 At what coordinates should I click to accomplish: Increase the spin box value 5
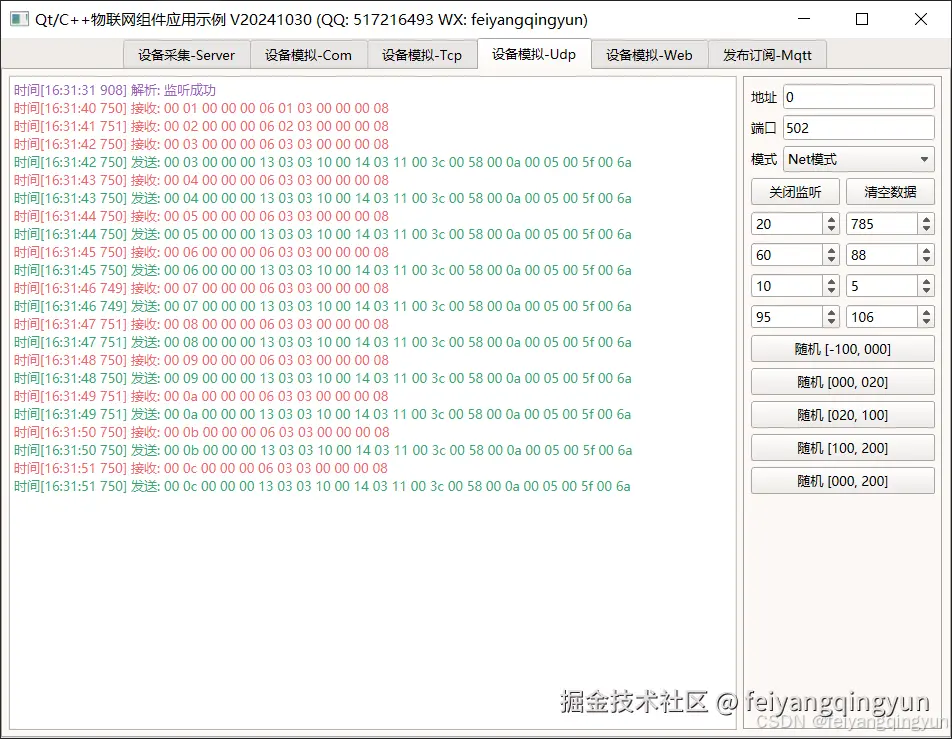(926, 281)
